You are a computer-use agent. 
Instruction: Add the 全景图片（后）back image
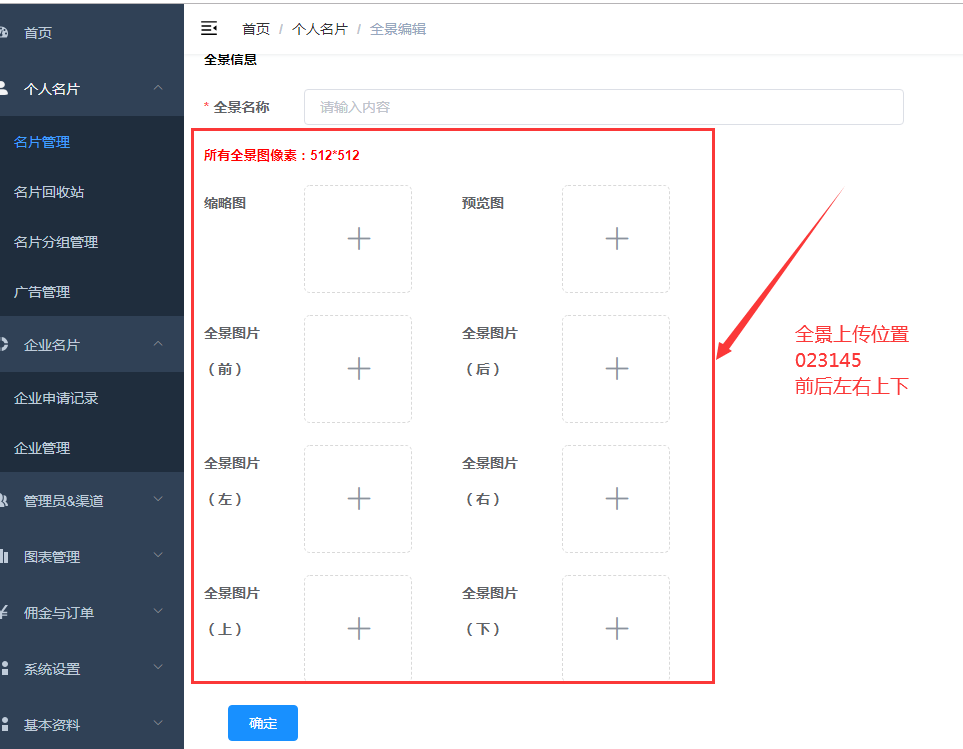click(x=616, y=369)
